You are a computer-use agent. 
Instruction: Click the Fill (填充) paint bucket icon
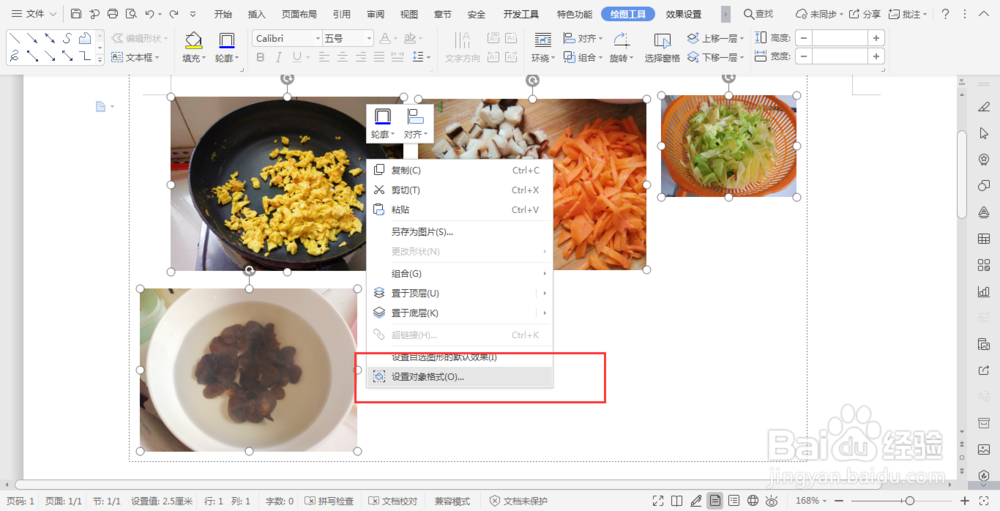coord(193,40)
